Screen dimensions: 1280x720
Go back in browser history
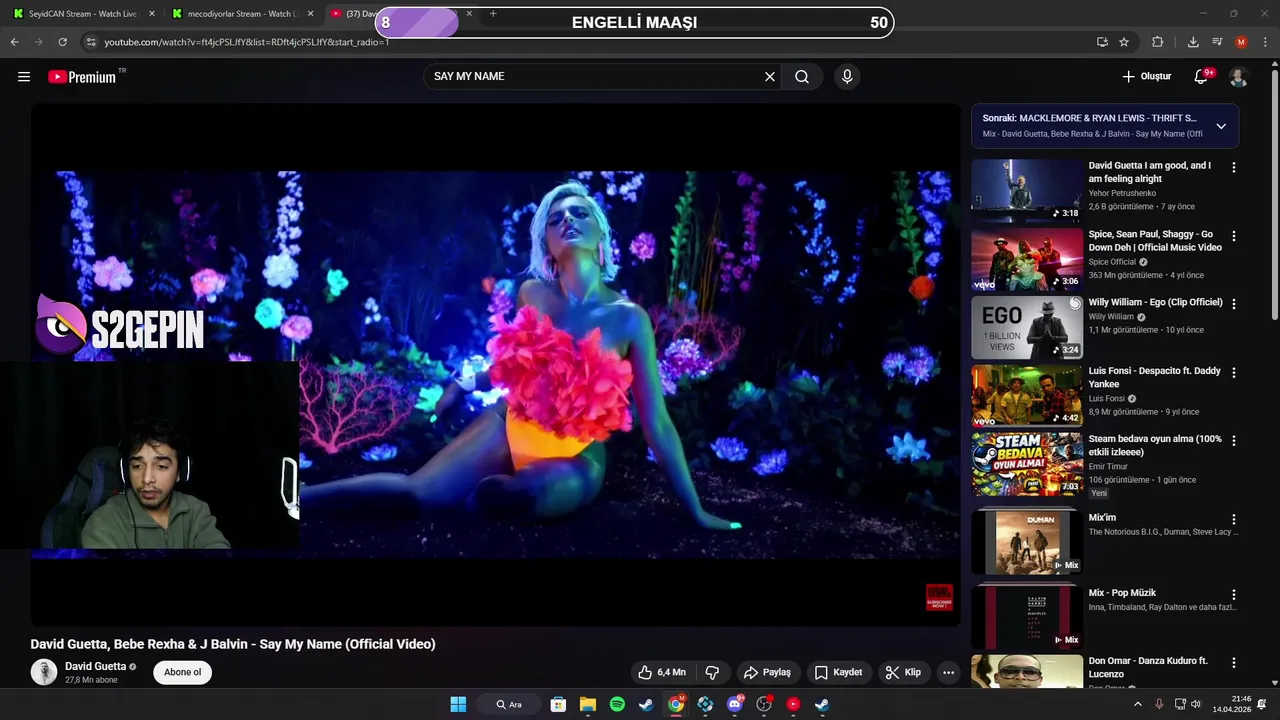tap(14, 42)
